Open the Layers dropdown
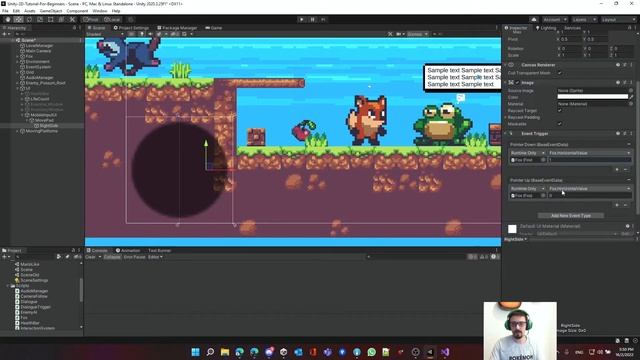 583,19
